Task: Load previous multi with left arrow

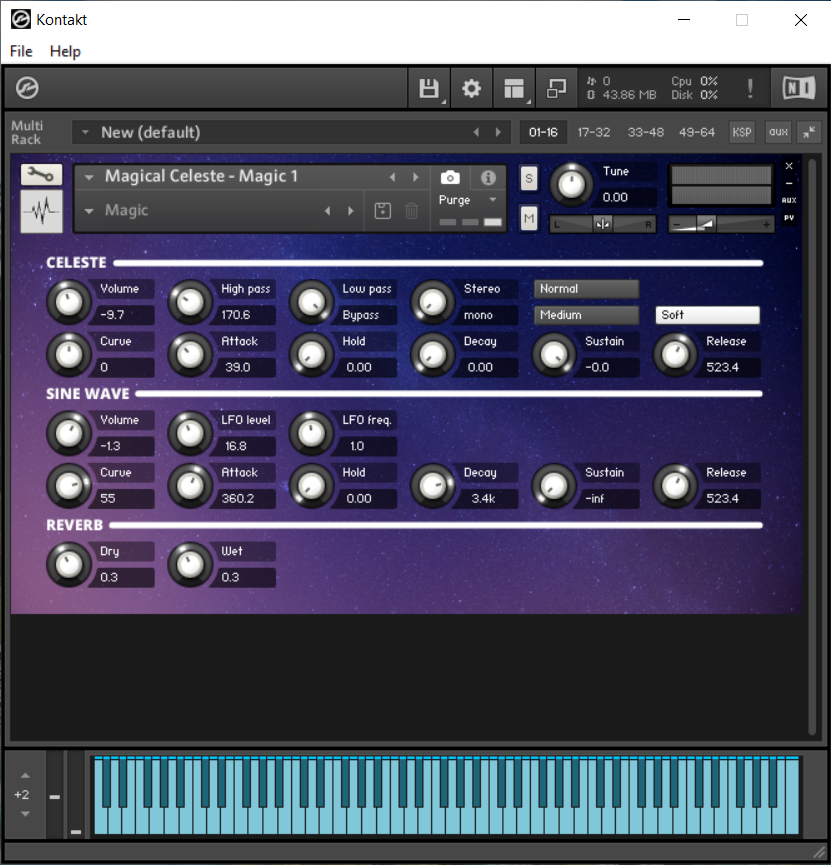Action: 476,132
